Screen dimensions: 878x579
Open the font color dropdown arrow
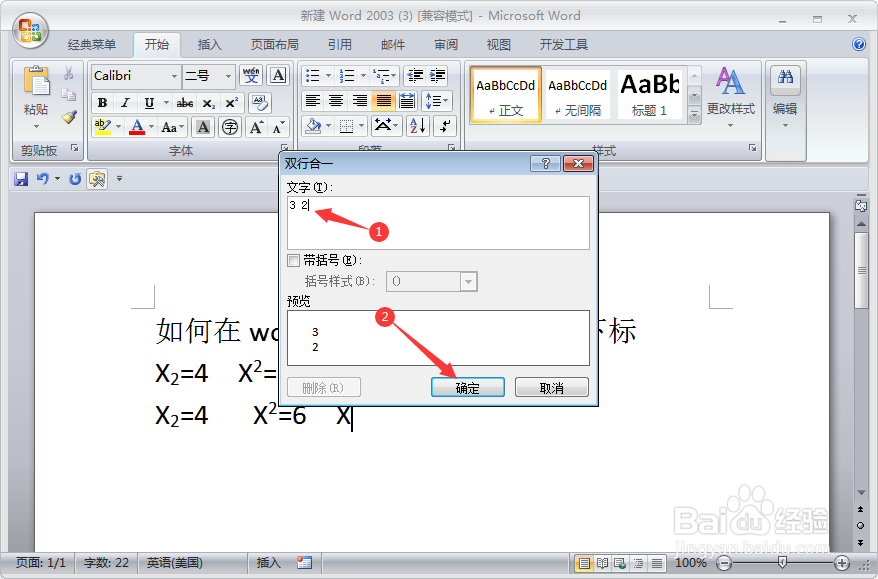pyautogui.click(x=151, y=127)
